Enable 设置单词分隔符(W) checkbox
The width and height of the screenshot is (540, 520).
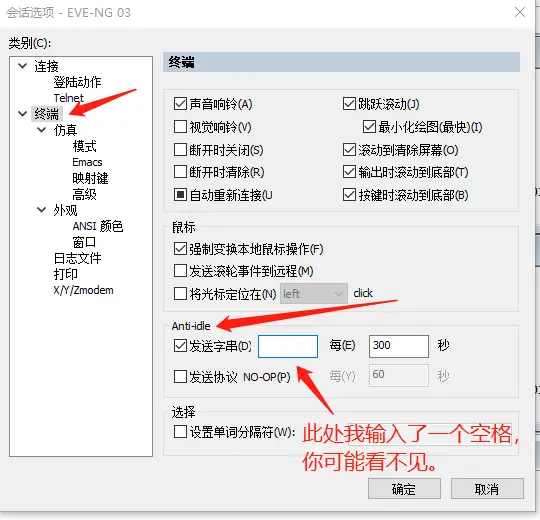pyautogui.click(x=180, y=431)
